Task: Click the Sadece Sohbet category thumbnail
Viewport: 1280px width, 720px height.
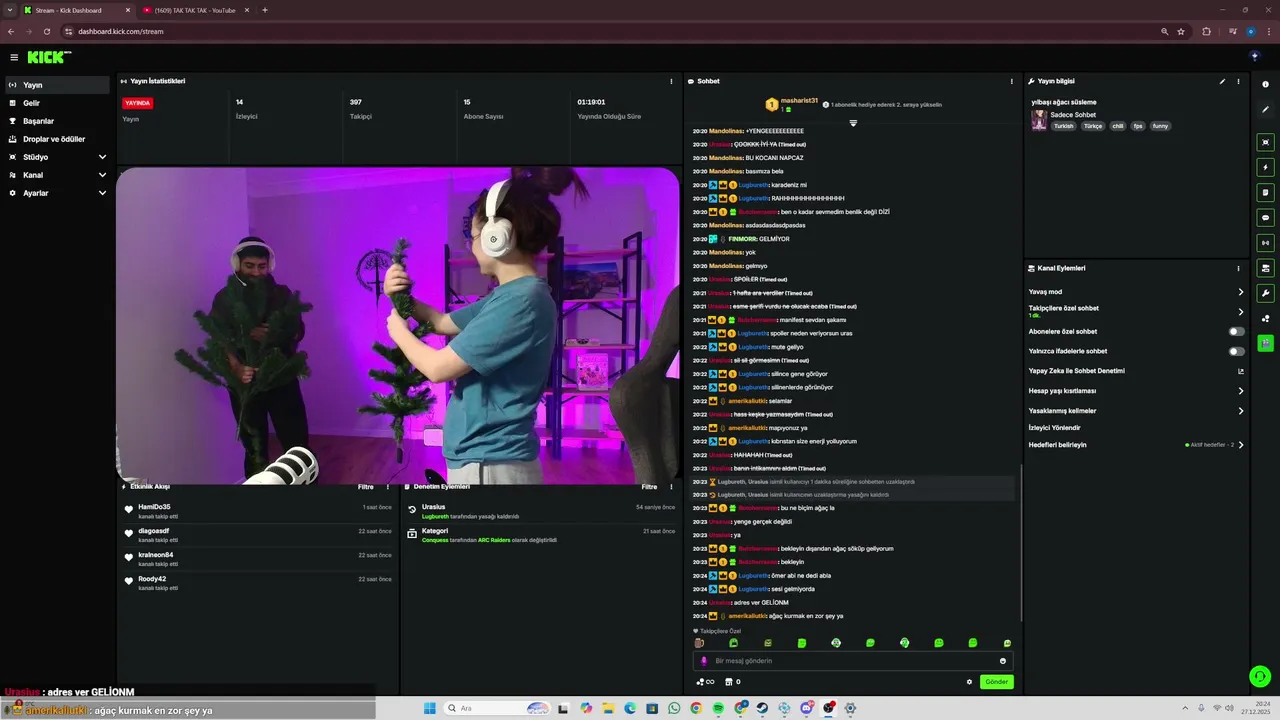Action: tap(1039, 120)
